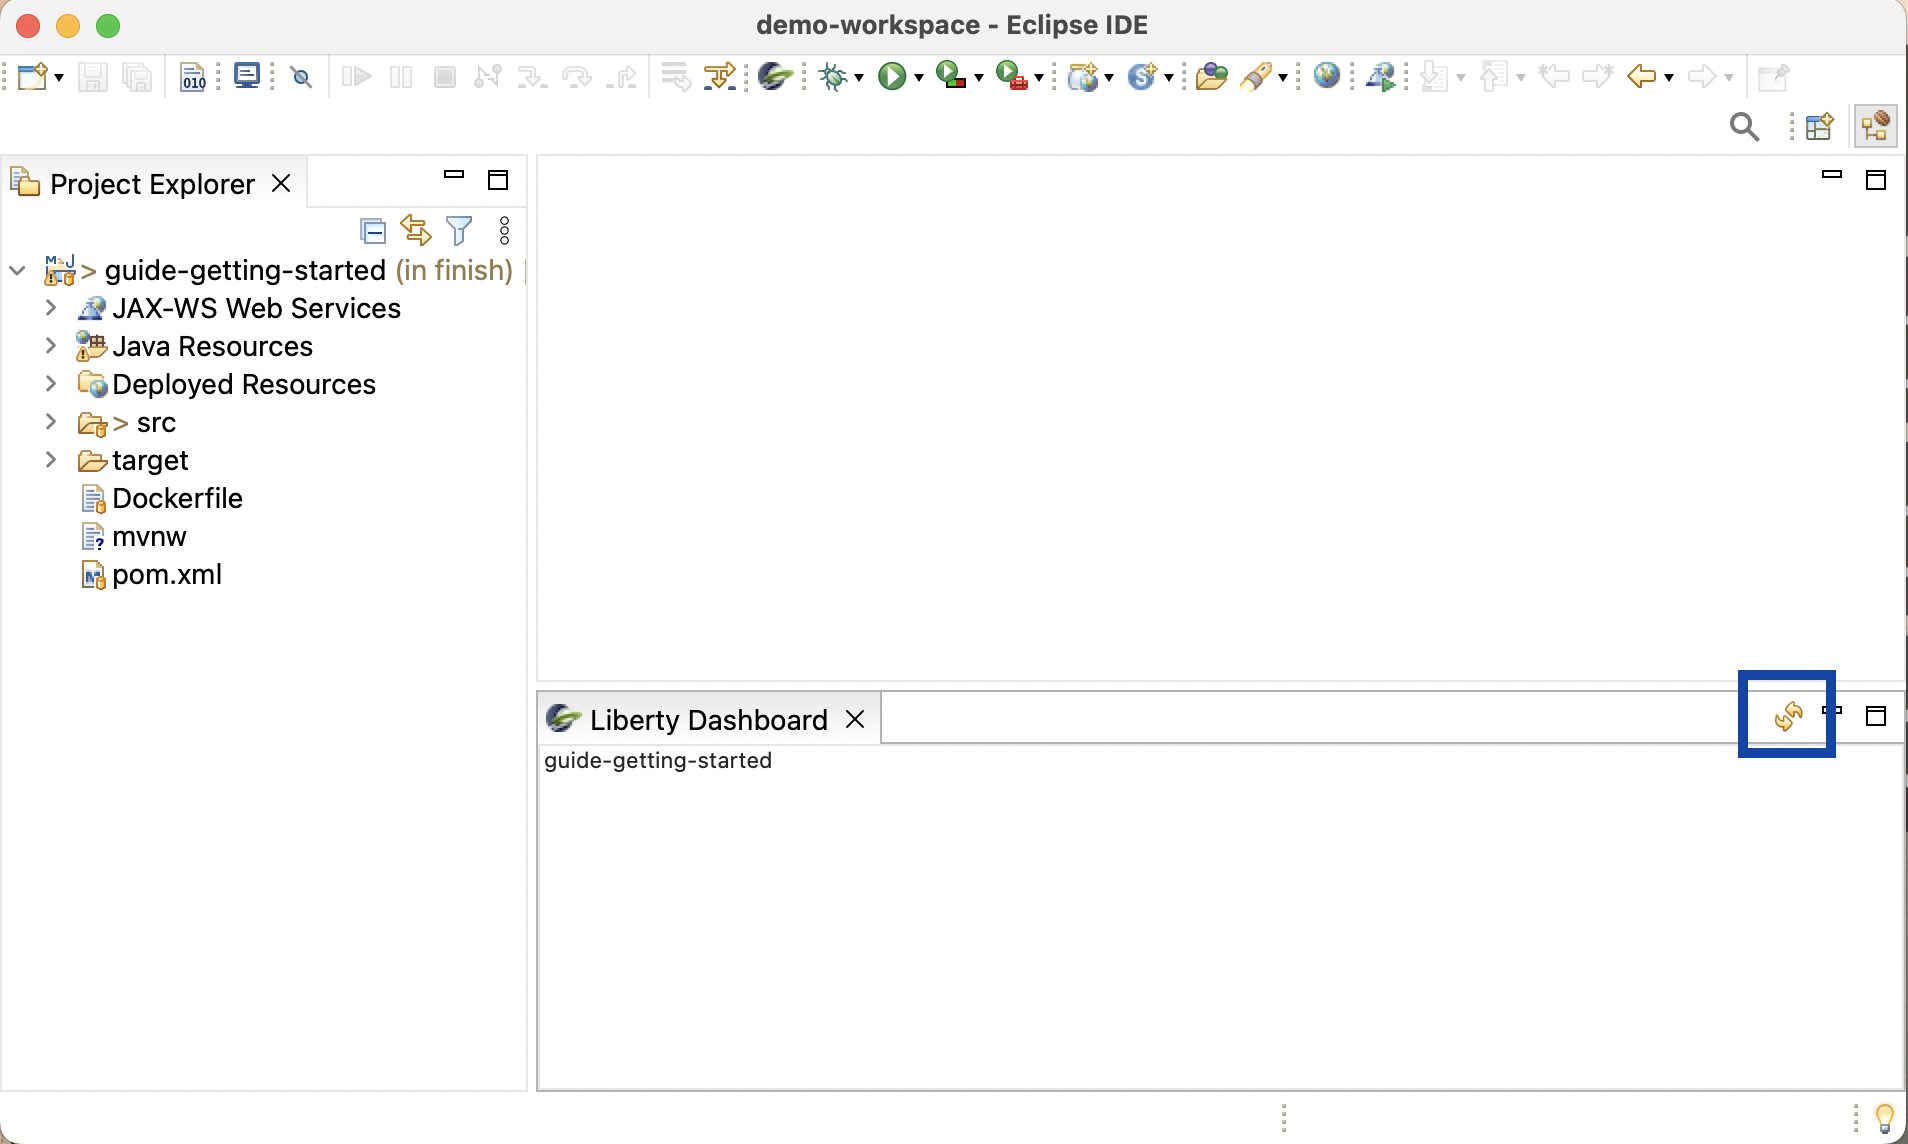Toggle Use Step Filters icon
The width and height of the screenshot is (1908, 1144).
point(720,77)
